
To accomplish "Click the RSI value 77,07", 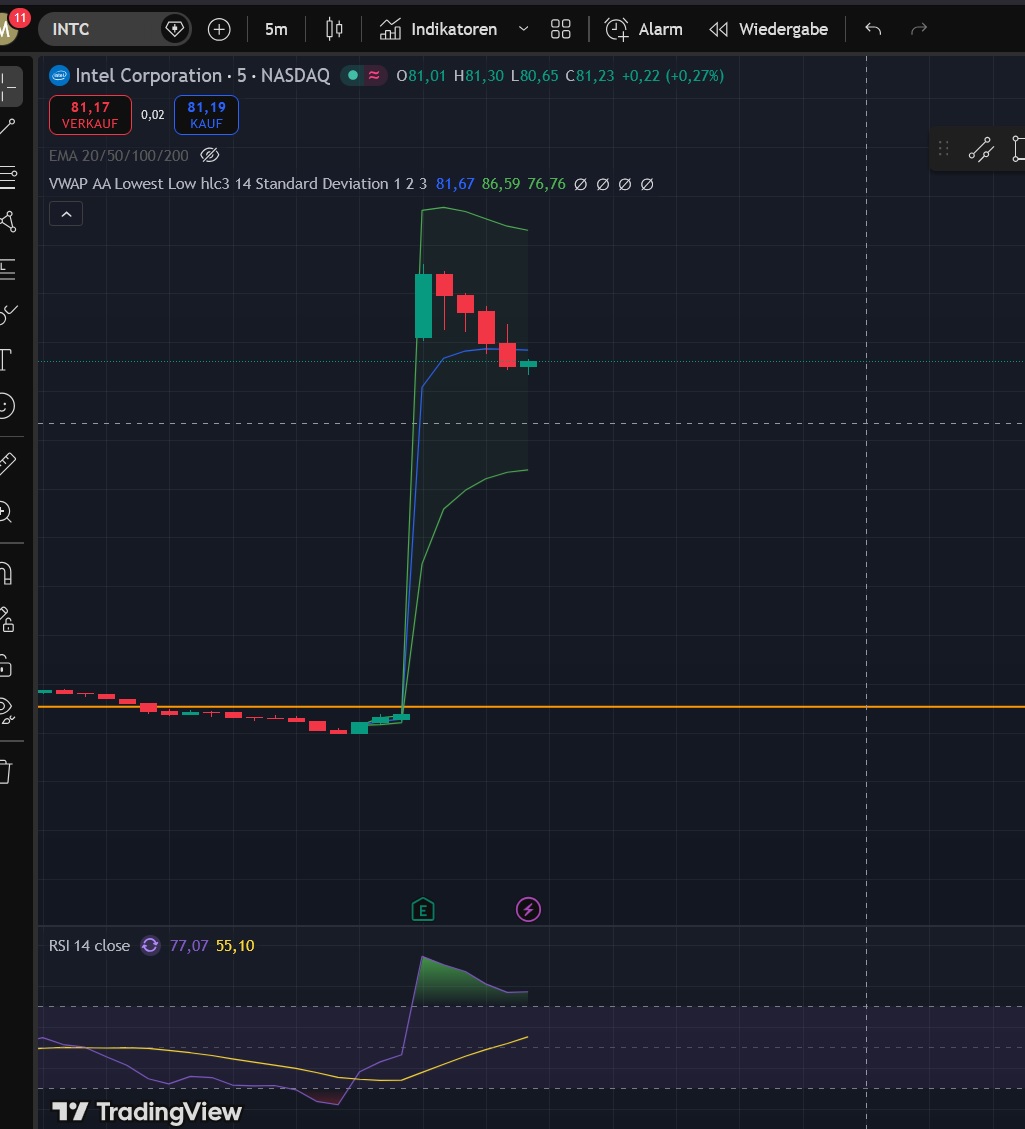I will [189, 946].
